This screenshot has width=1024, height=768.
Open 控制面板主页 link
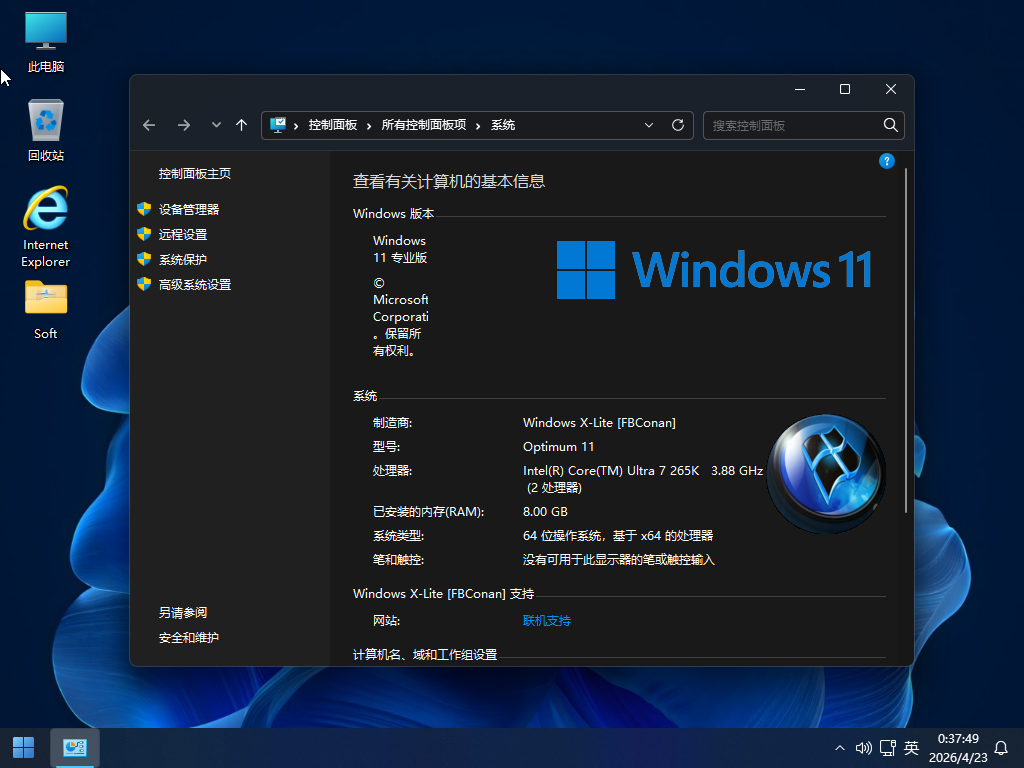[x=195, y=174]
